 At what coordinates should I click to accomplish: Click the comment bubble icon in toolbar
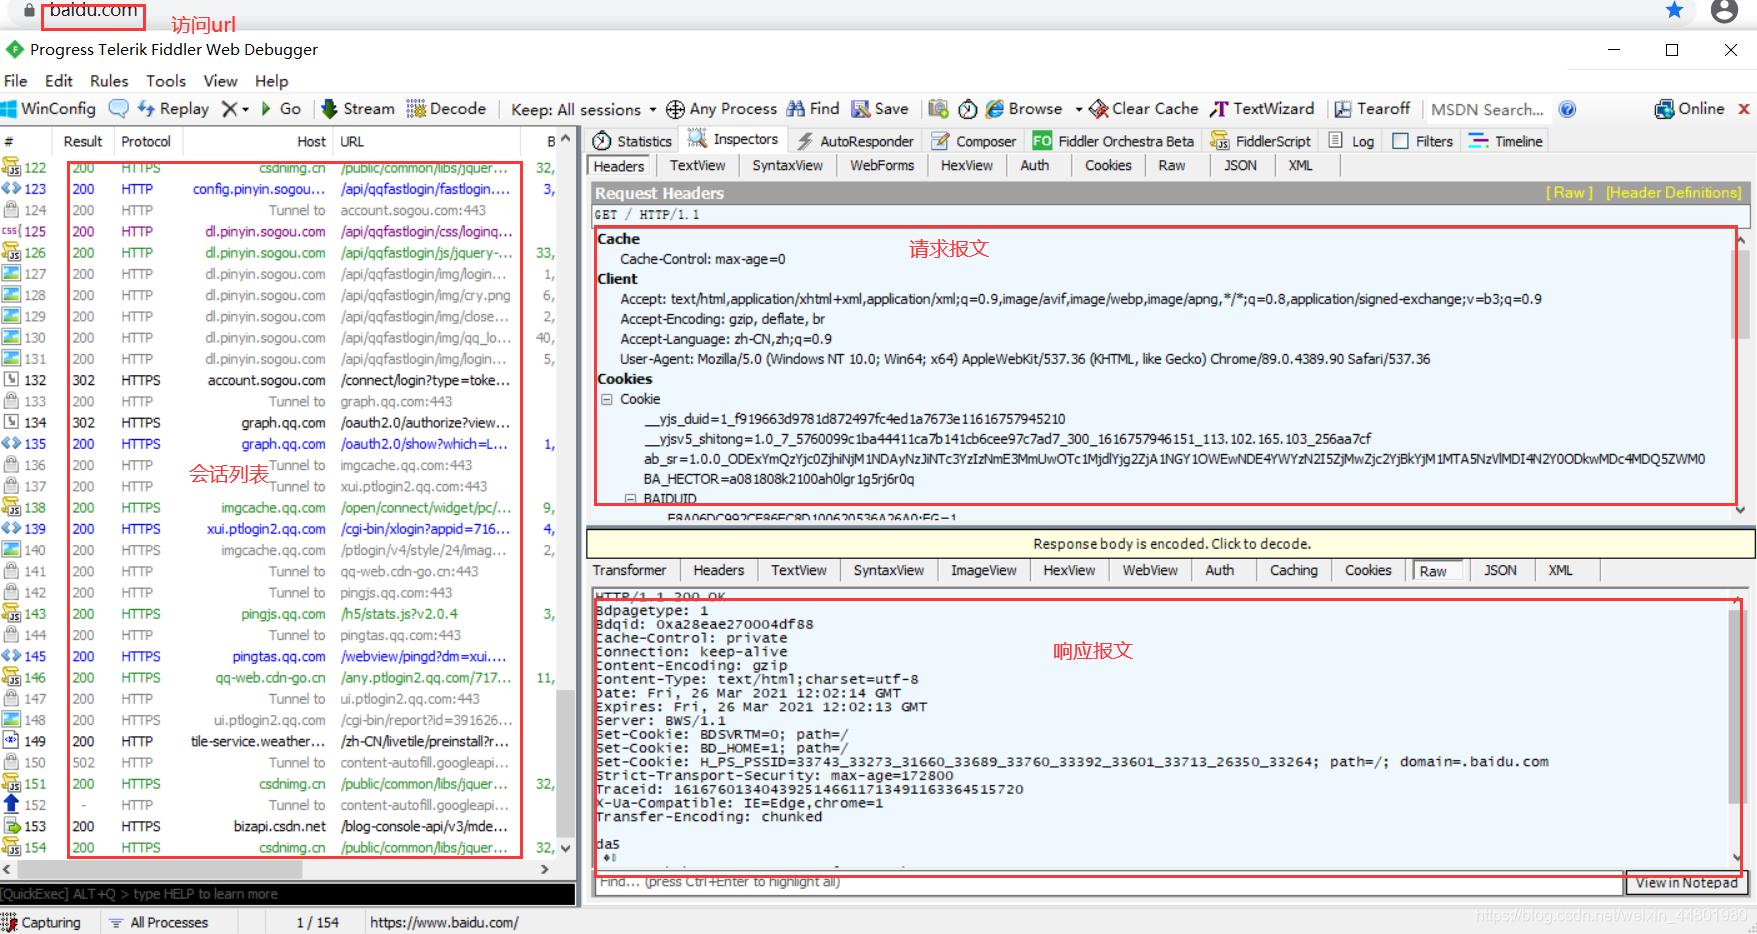click(x=119, y=109)
